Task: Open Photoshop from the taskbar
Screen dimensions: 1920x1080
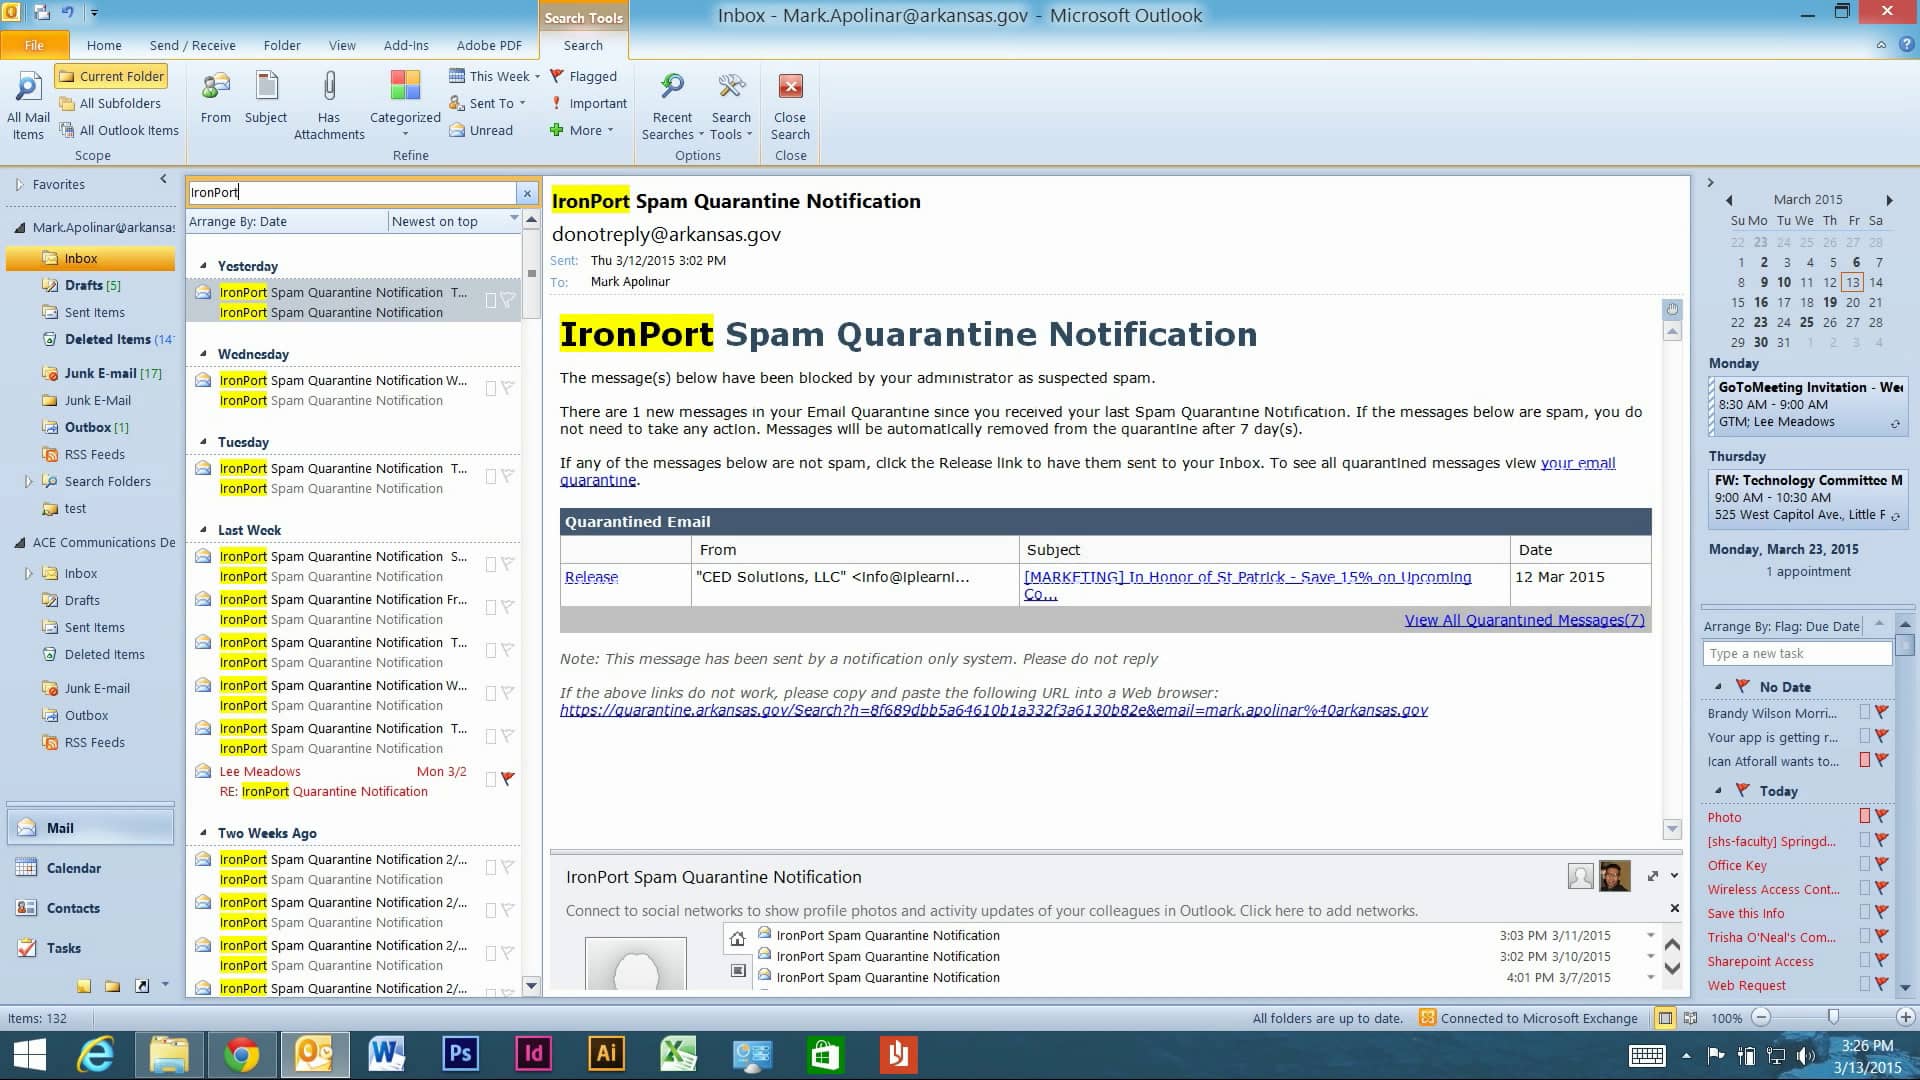Action: 460,1054
